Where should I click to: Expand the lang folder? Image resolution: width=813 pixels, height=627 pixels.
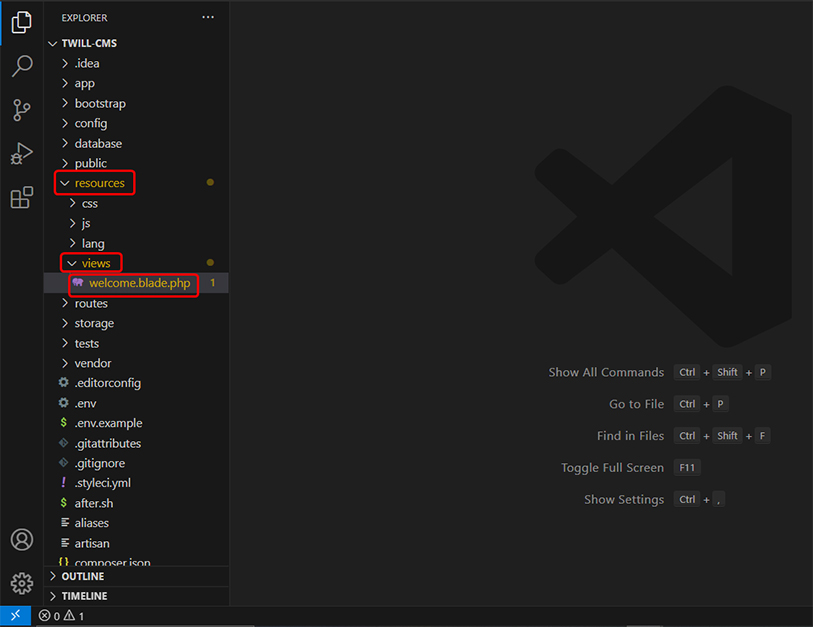pyautogui.click(x=73, y=243)
